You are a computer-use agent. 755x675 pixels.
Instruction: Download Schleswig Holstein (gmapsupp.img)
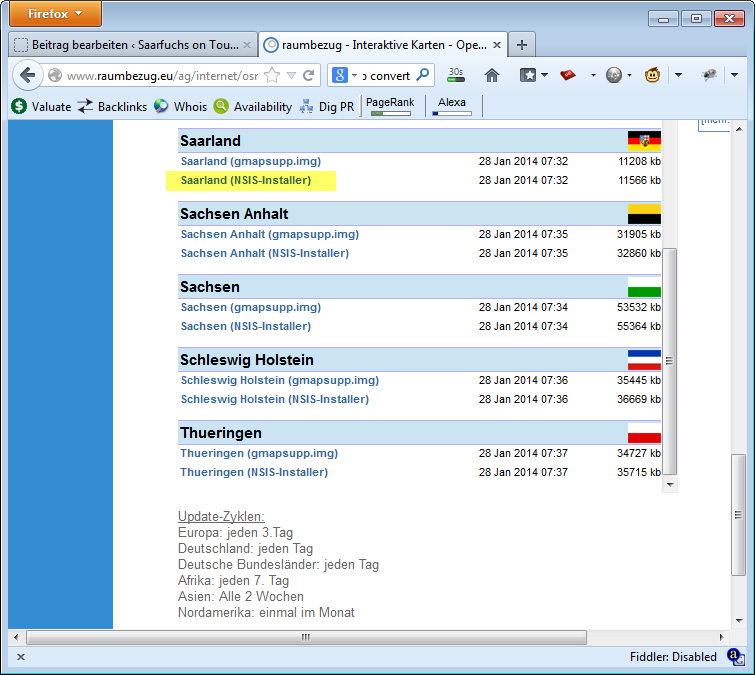(280, 380)
